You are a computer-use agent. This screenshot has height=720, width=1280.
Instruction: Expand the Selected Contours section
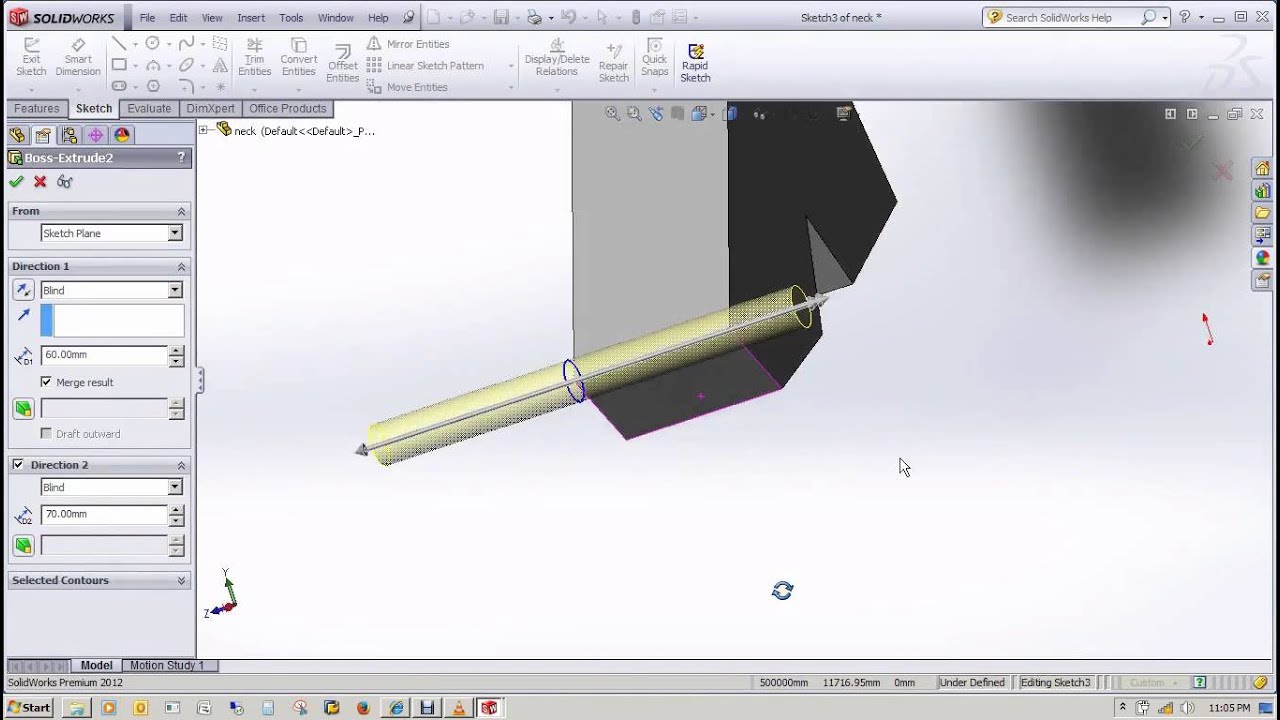[181, 580]
